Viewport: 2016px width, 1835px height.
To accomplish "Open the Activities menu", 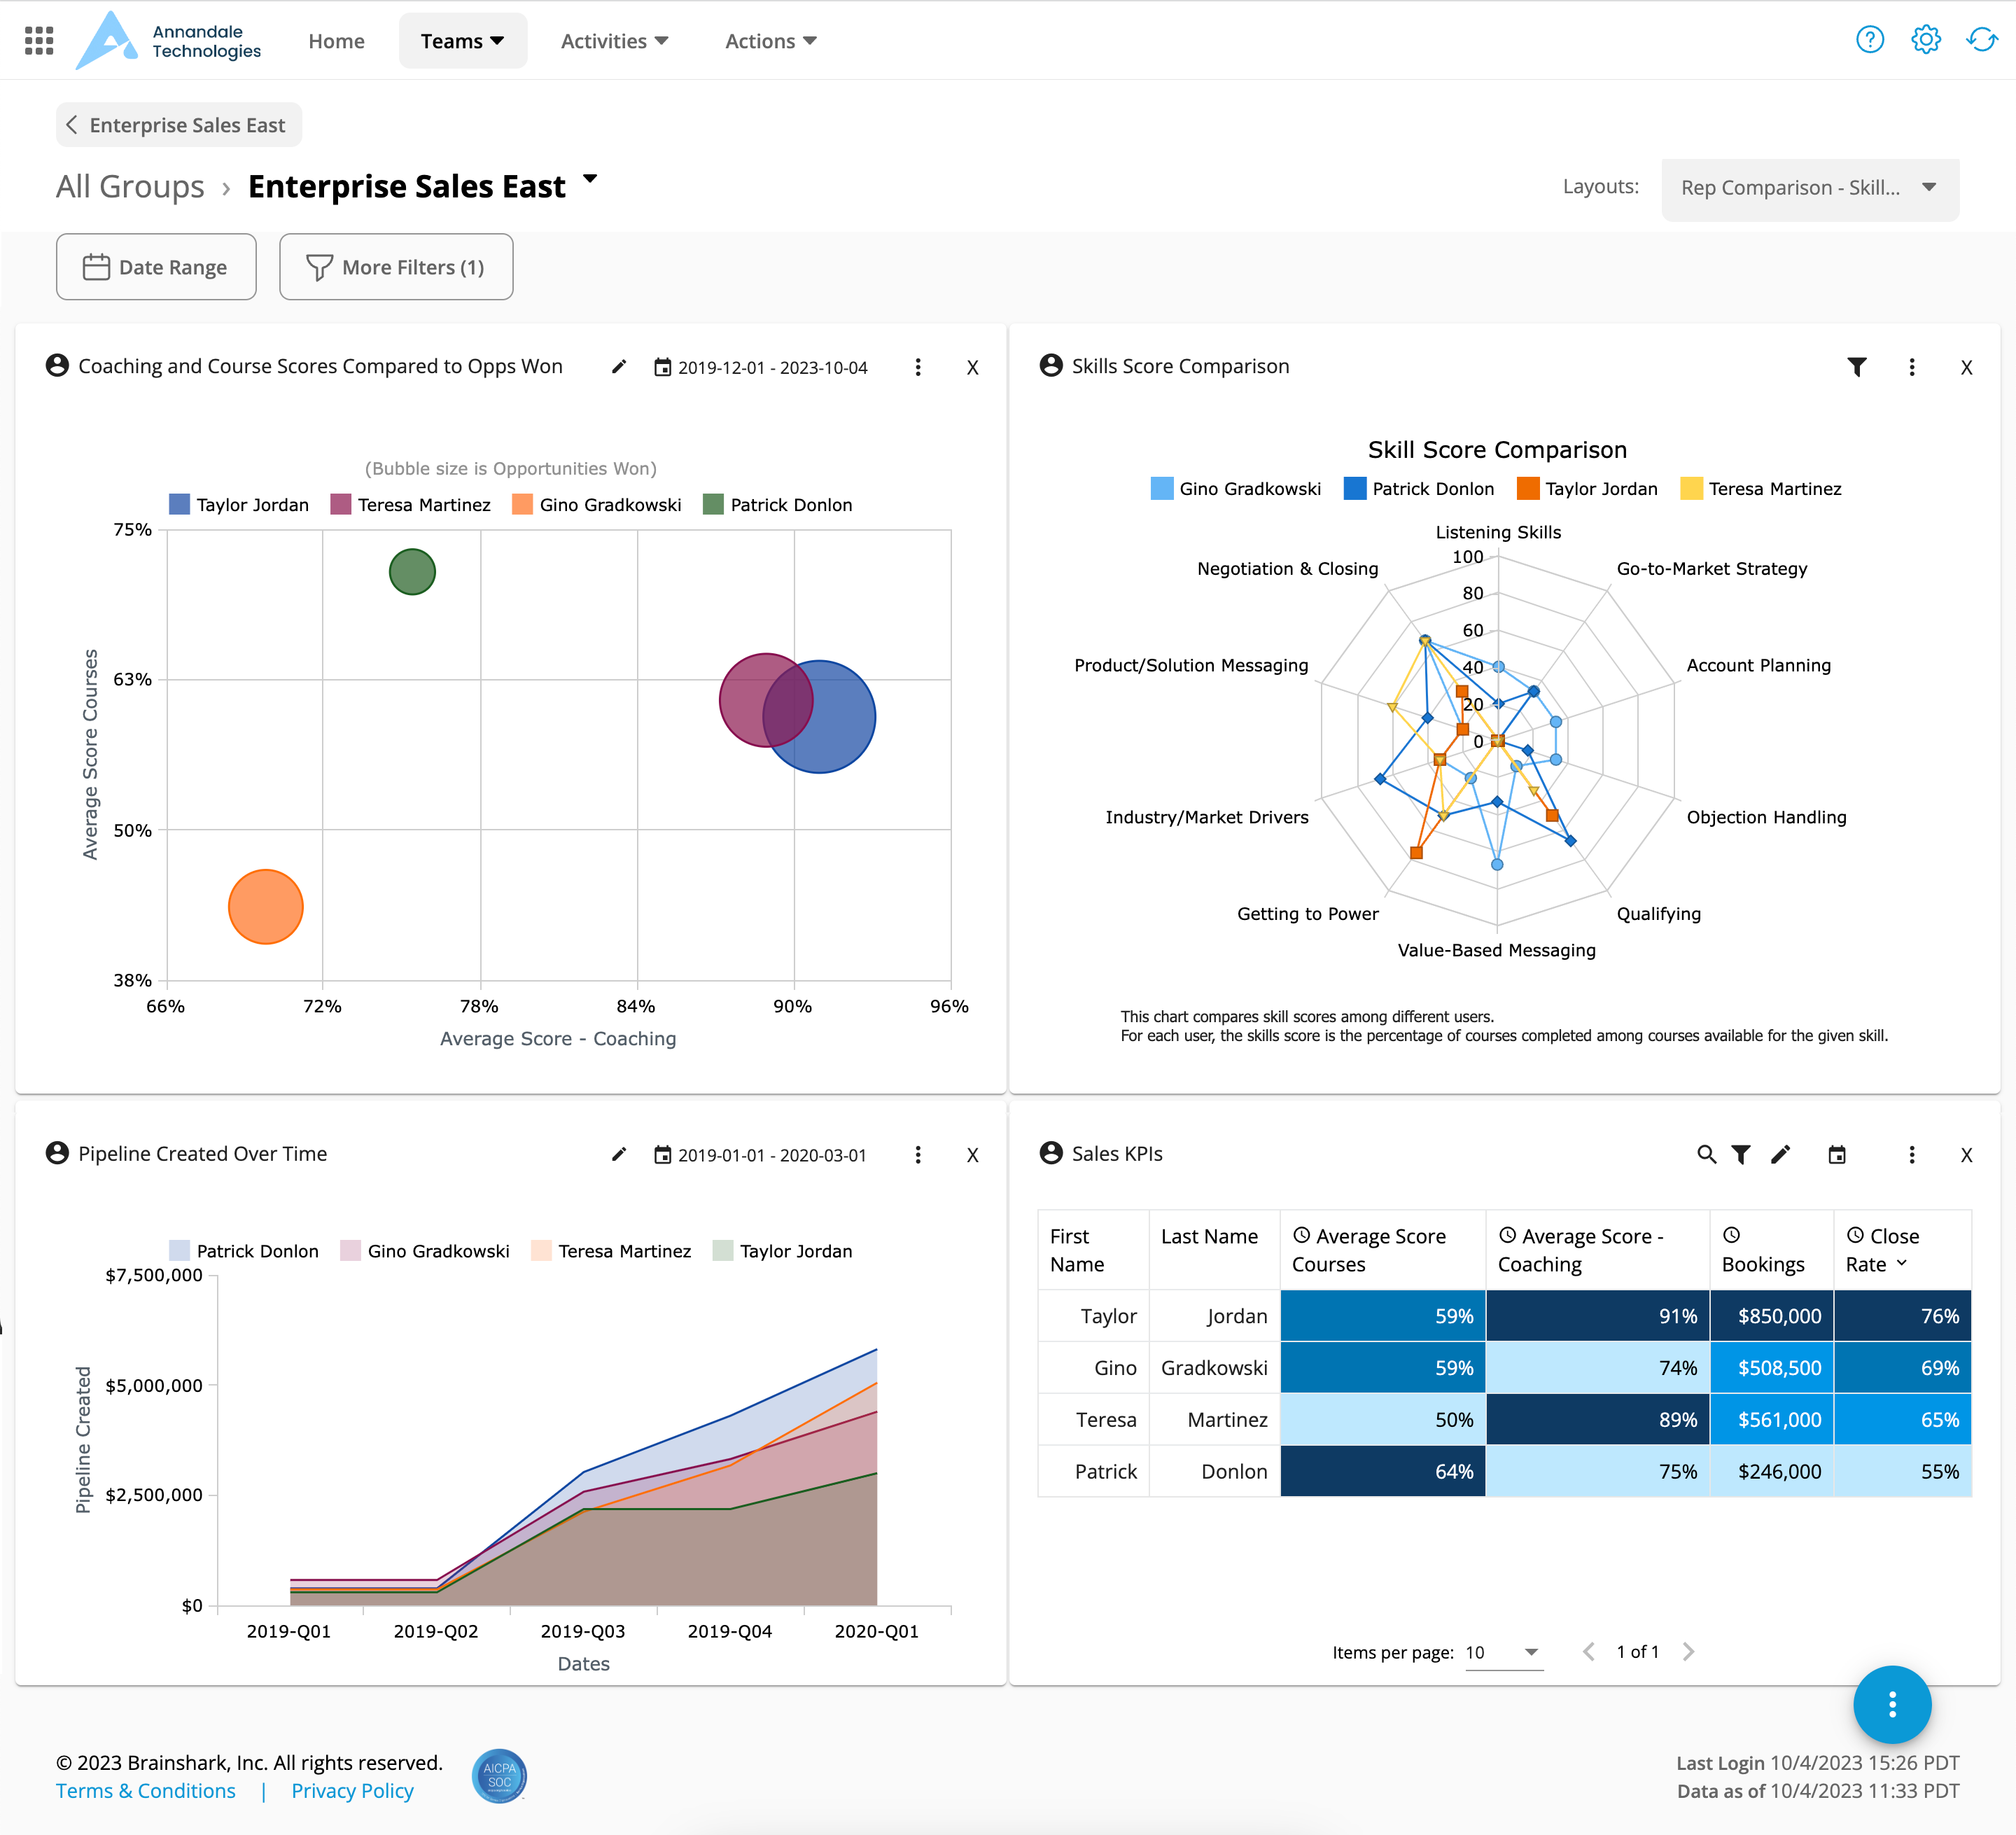I will pos(614,41).
